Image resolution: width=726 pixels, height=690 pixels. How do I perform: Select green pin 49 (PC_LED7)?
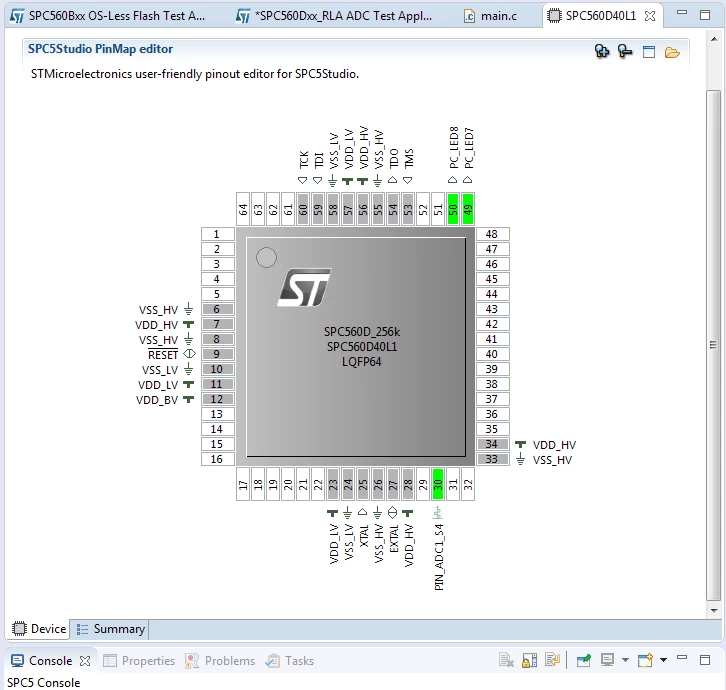coord(468,209)
